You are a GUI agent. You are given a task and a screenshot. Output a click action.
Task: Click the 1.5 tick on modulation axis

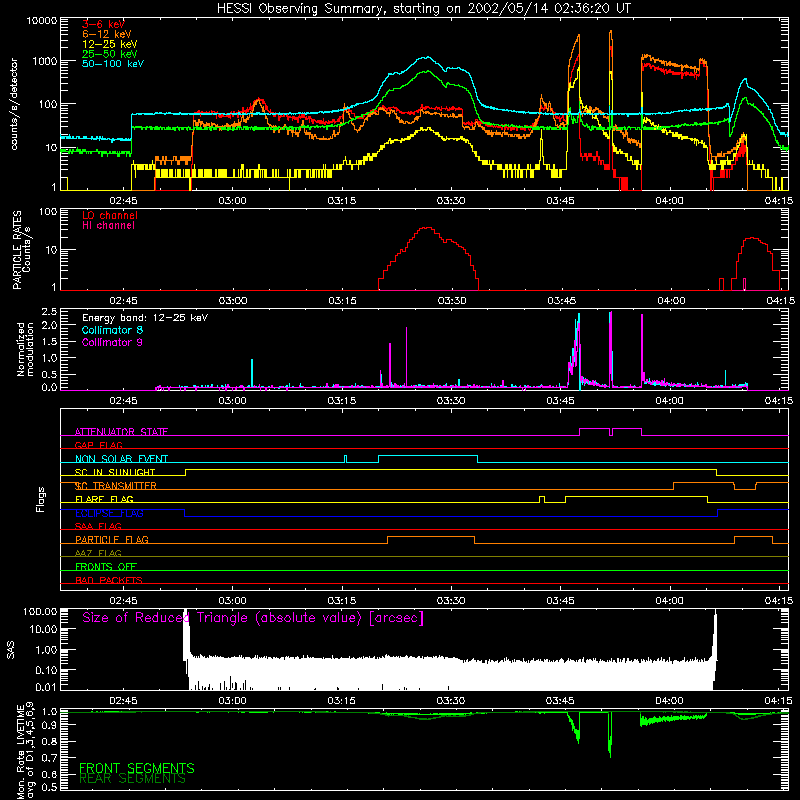(49, 342)
